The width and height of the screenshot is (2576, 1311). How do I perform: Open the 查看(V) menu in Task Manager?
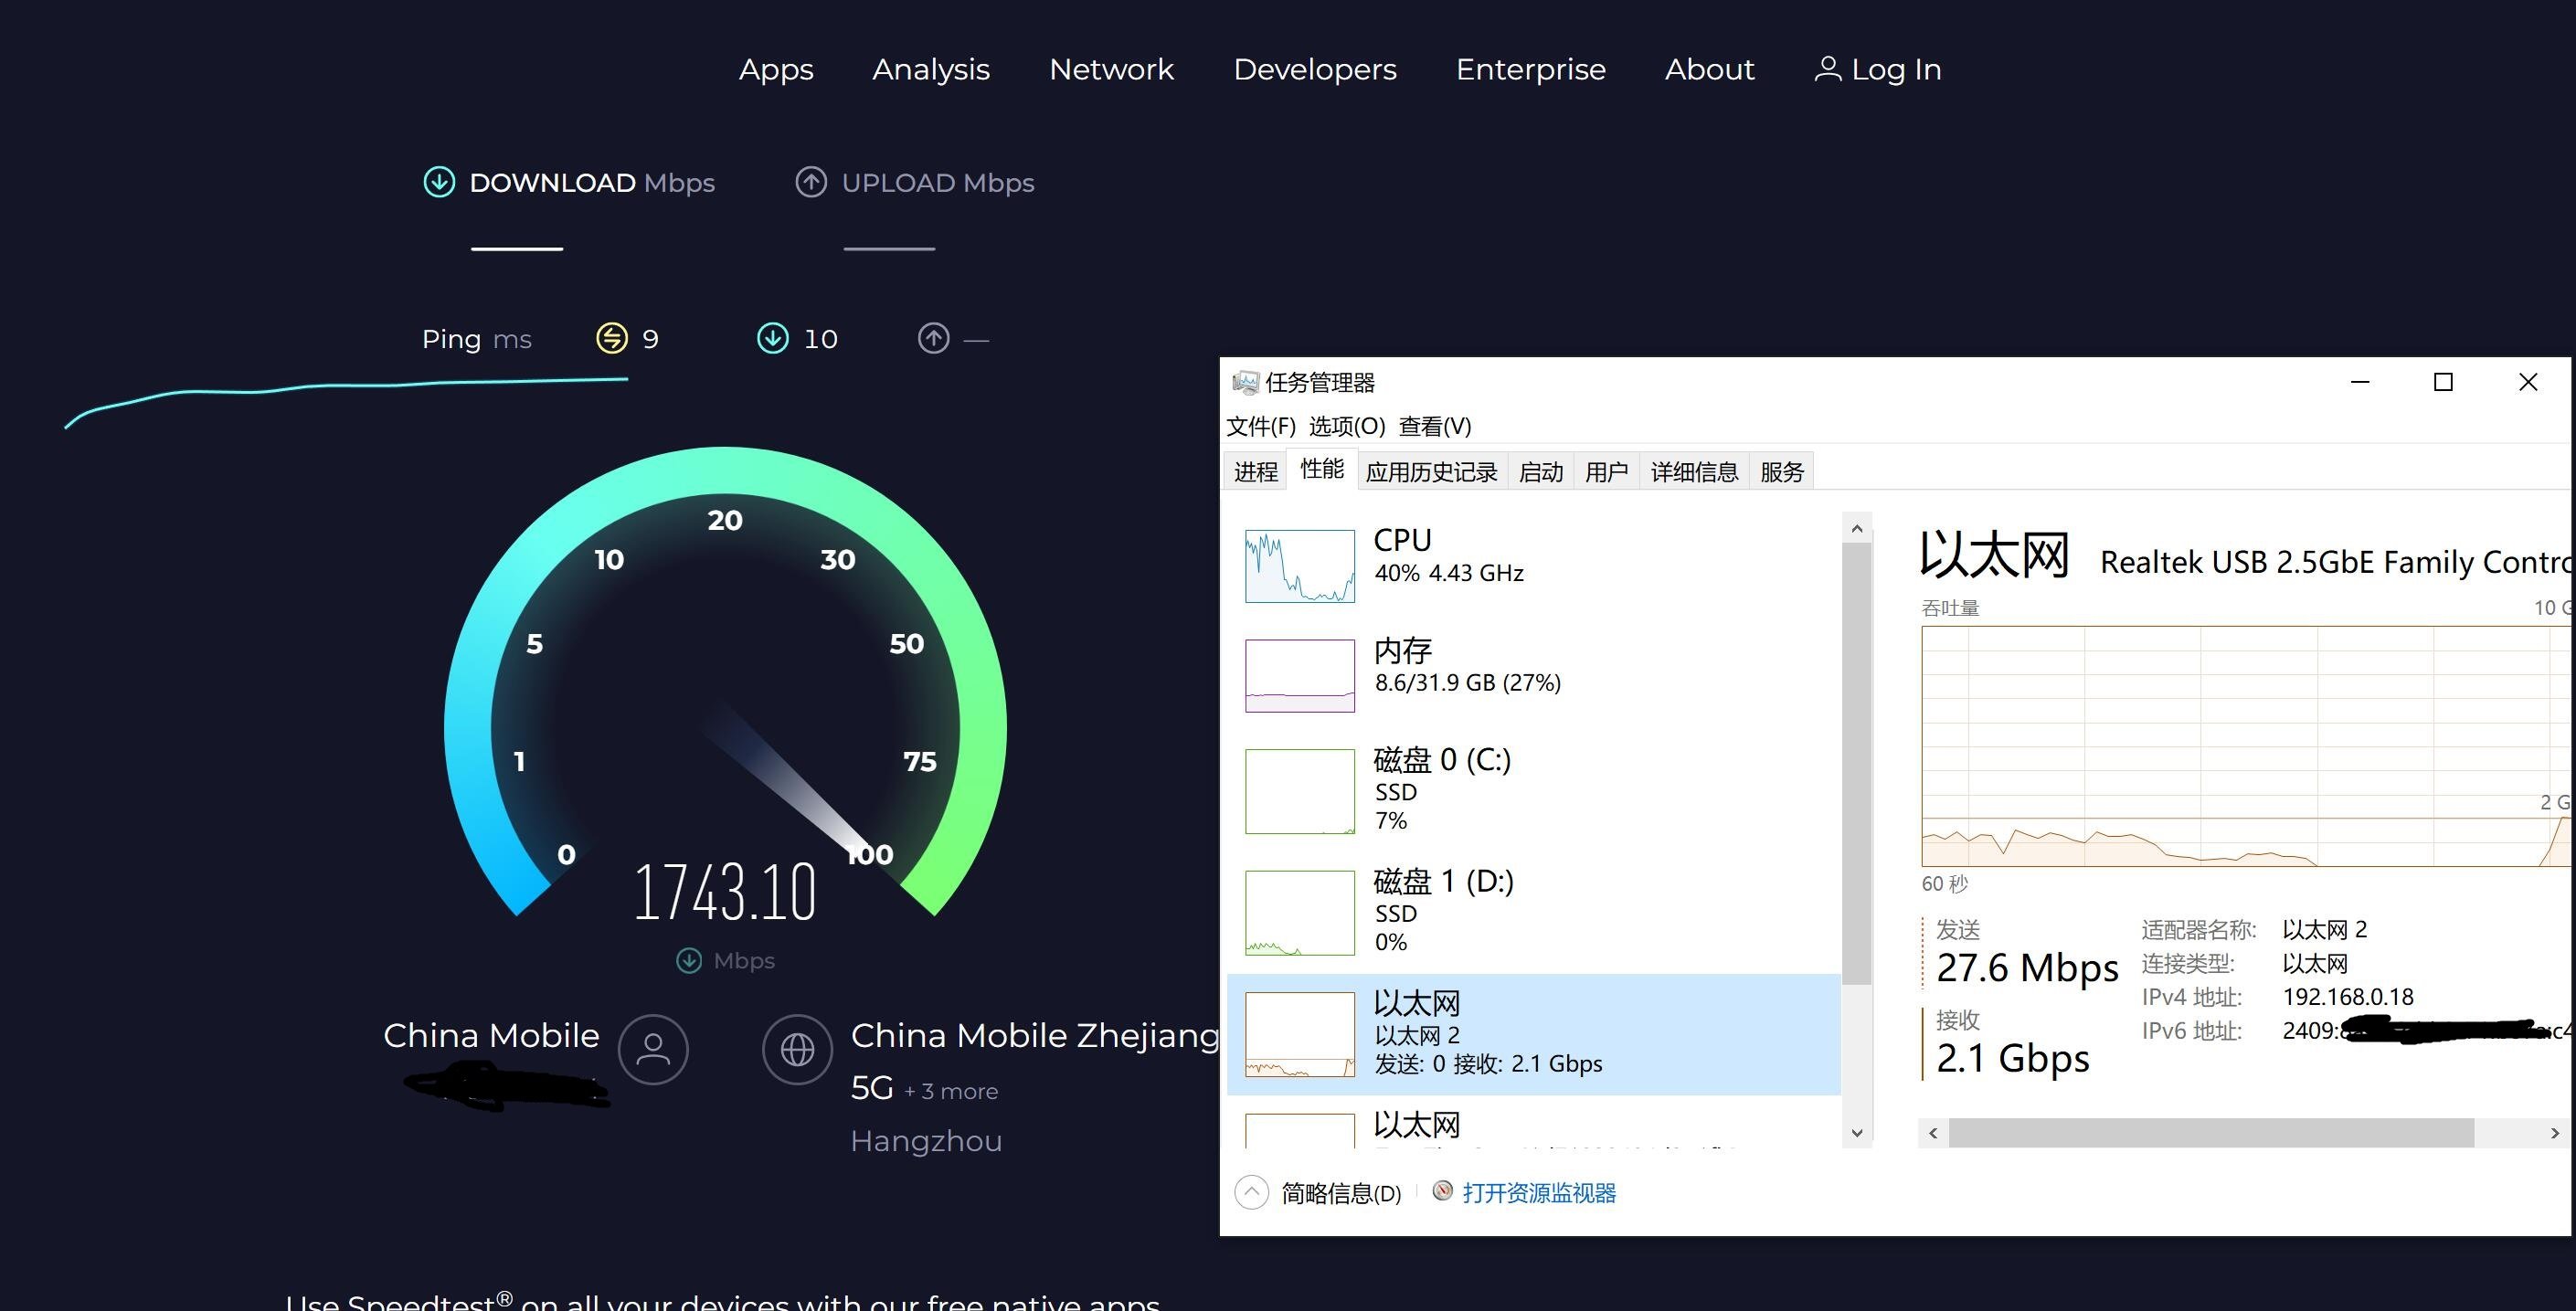tap(1435, 426)
